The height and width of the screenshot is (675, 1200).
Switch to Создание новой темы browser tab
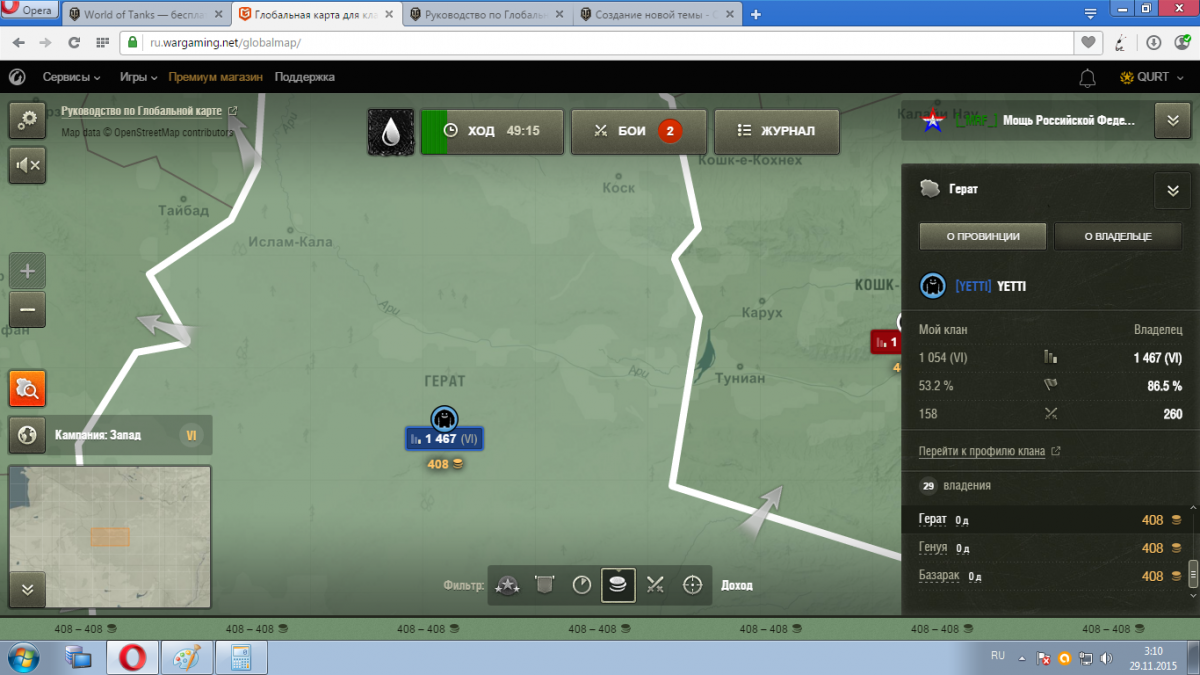pos(657,15)
